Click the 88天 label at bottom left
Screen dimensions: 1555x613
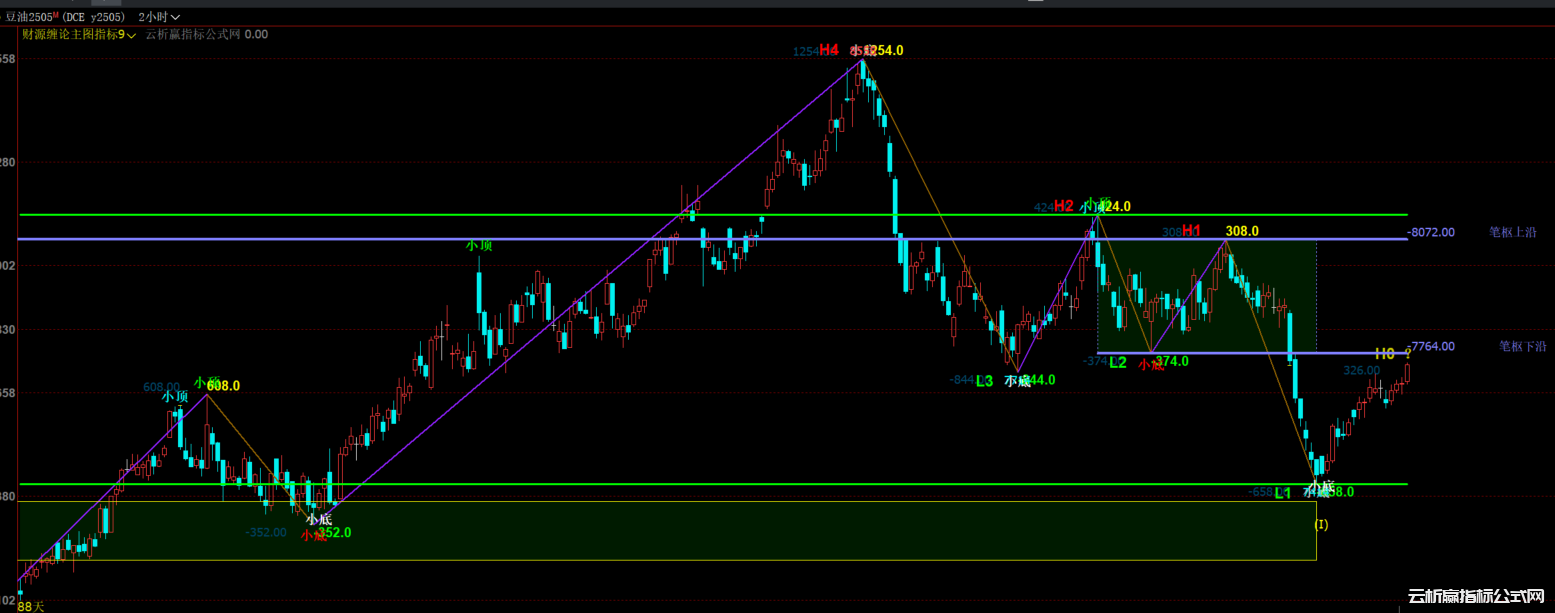[x=31, y=606]
